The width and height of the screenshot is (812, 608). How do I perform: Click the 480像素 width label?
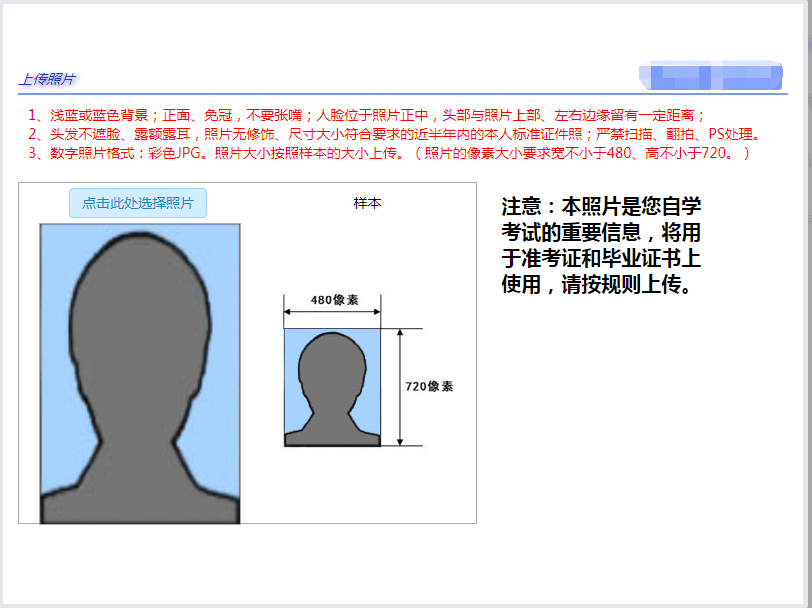[x=334, y=300]
